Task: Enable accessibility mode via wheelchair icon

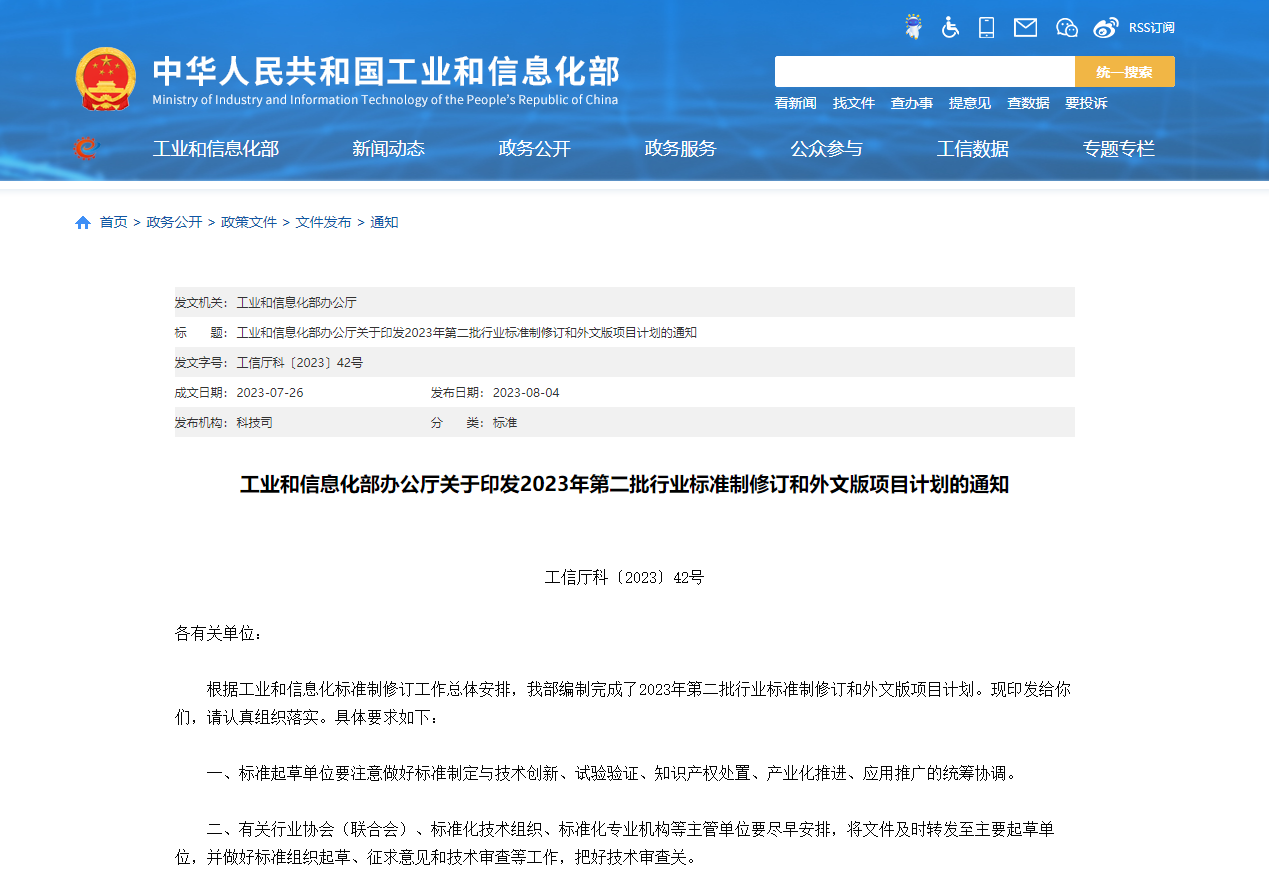Action: coord(950,27)
